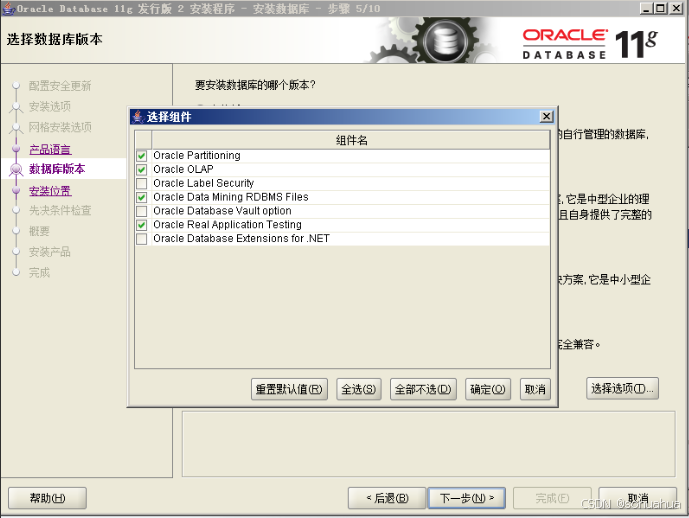Screen dimensions: 689x518
Task: Click the 网格安装选项 step label
Action: (60, 127)
